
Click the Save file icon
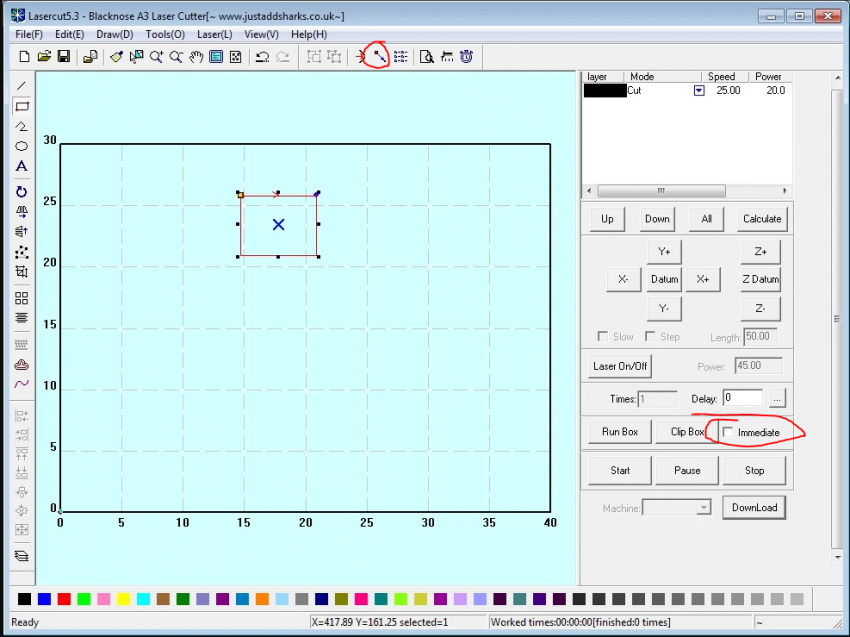click(x=64, y=57)
